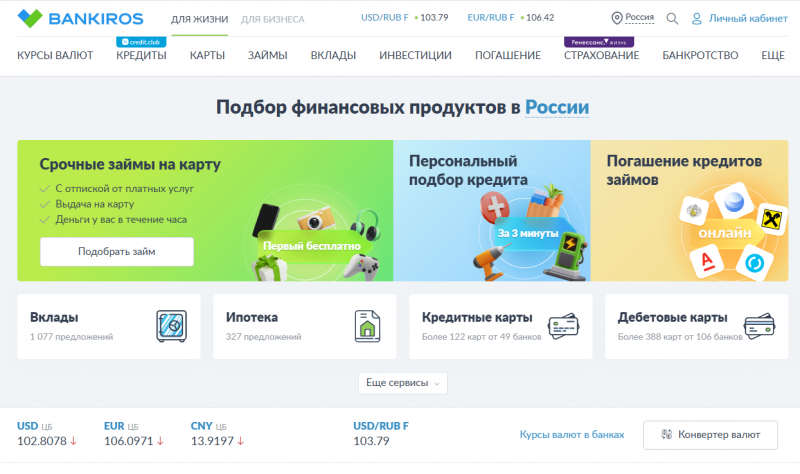Open the КРЕДИТЫ menu item
The image size is (800, 474).
pos(141,55)
